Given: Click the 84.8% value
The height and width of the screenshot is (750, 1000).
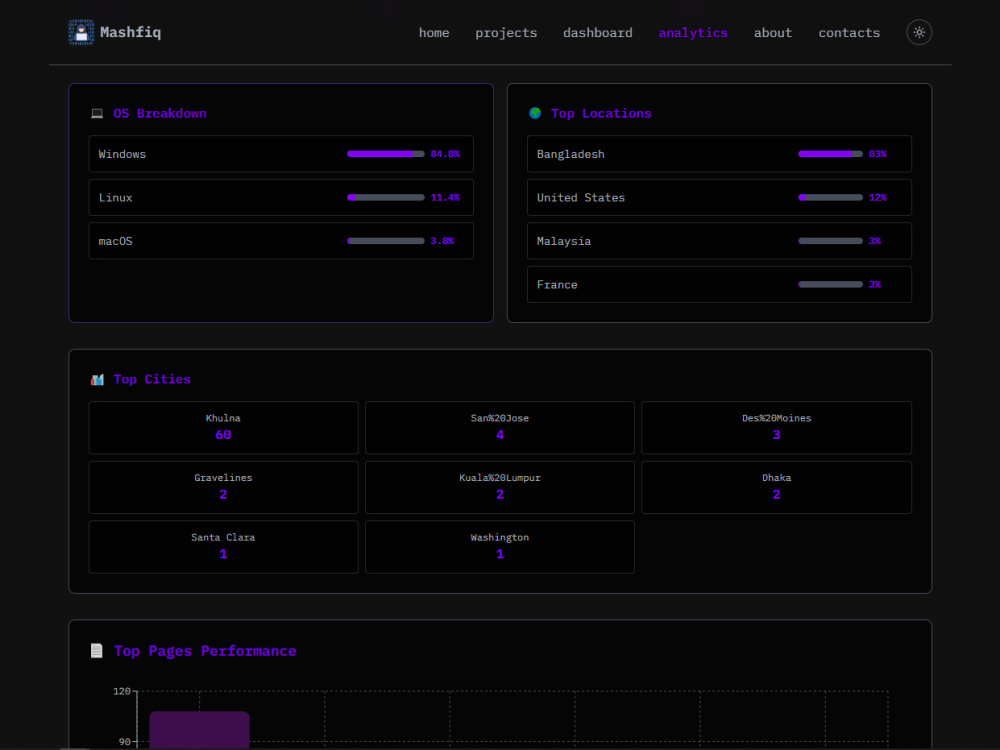Looking at the screenshot, I should pos(445,154).
